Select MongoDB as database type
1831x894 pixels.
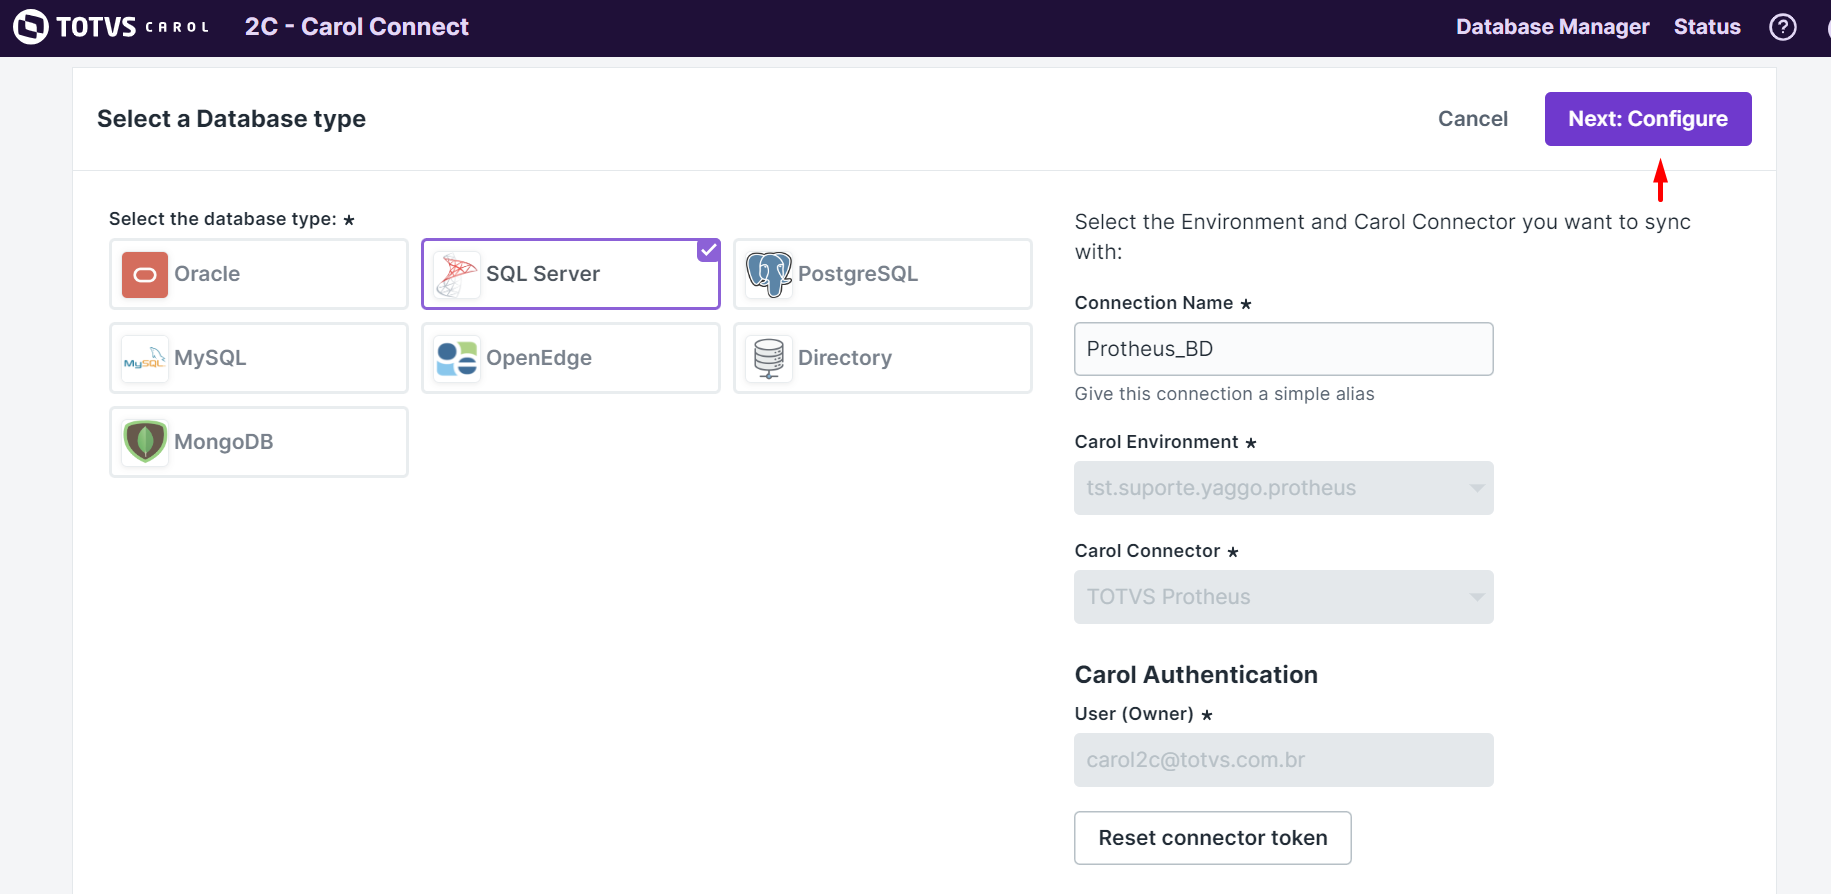point(259,442)
